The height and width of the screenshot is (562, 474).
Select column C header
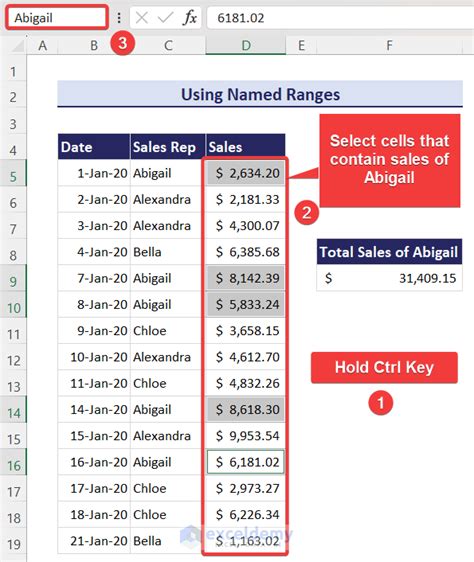[168, 46]
